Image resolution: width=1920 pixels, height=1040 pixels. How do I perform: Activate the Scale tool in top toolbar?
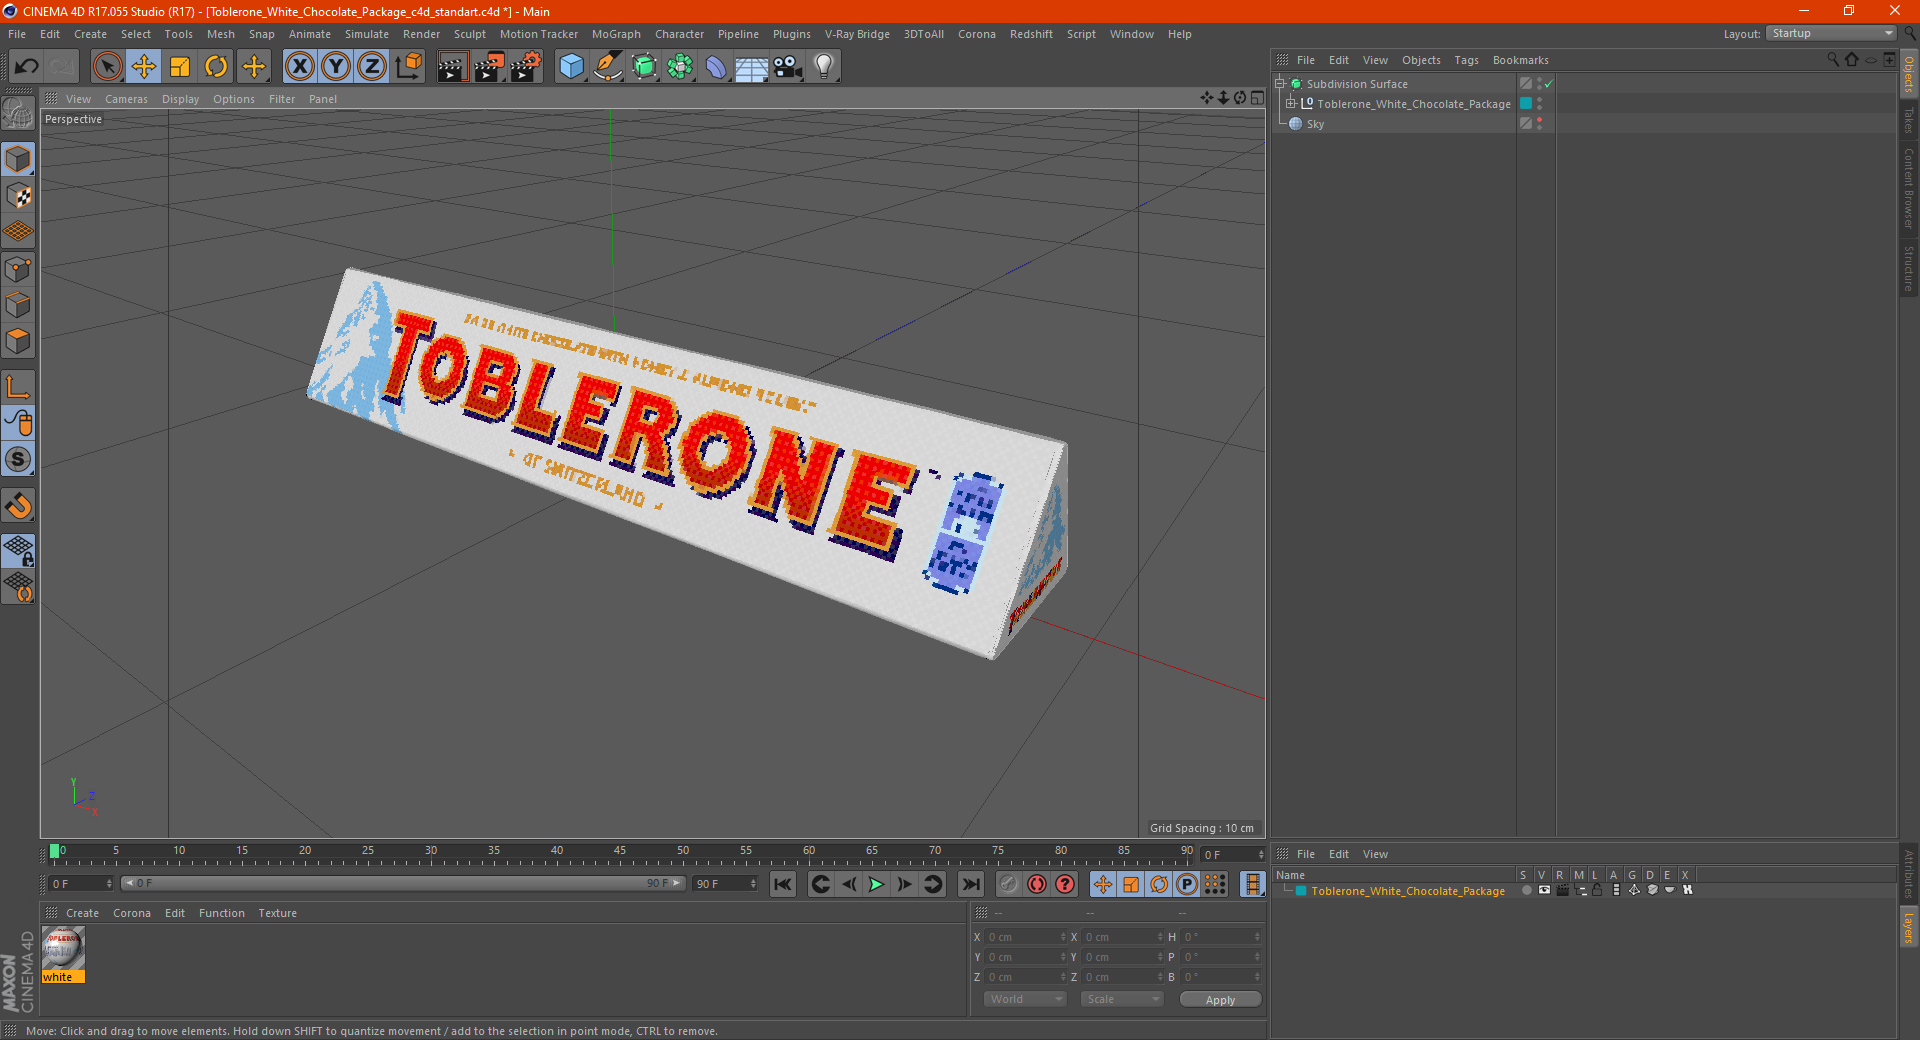pos(180,67)
